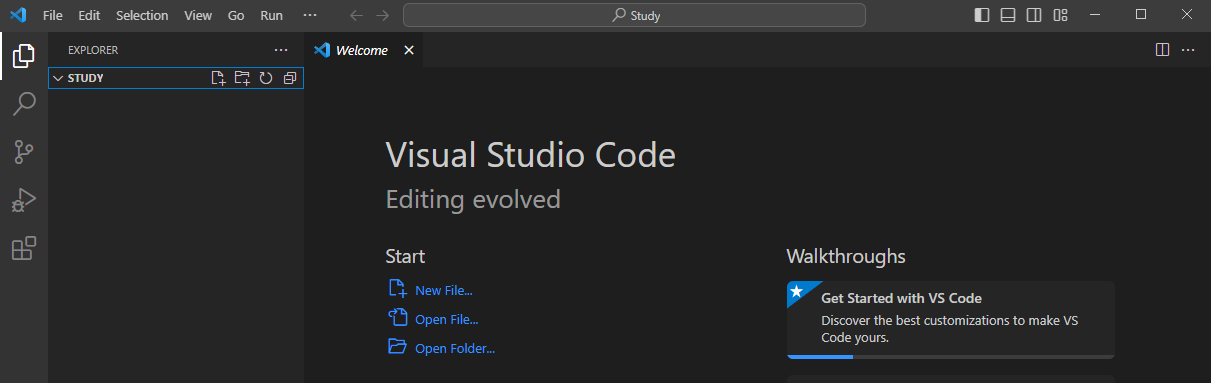The height and width of the screenshot is (383, 1211).
Task: Open the Source Control view
Action: pyautogui.click(x=24, y=152)
